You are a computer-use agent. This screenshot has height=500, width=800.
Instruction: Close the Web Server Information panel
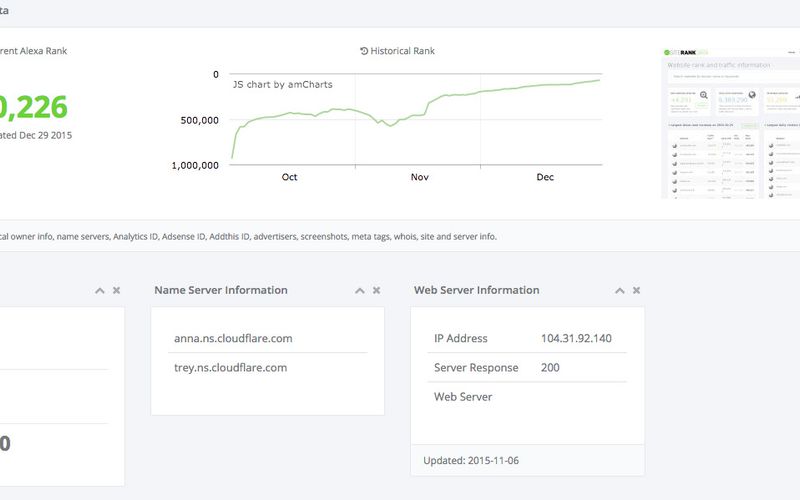click(x=636, y=290)
